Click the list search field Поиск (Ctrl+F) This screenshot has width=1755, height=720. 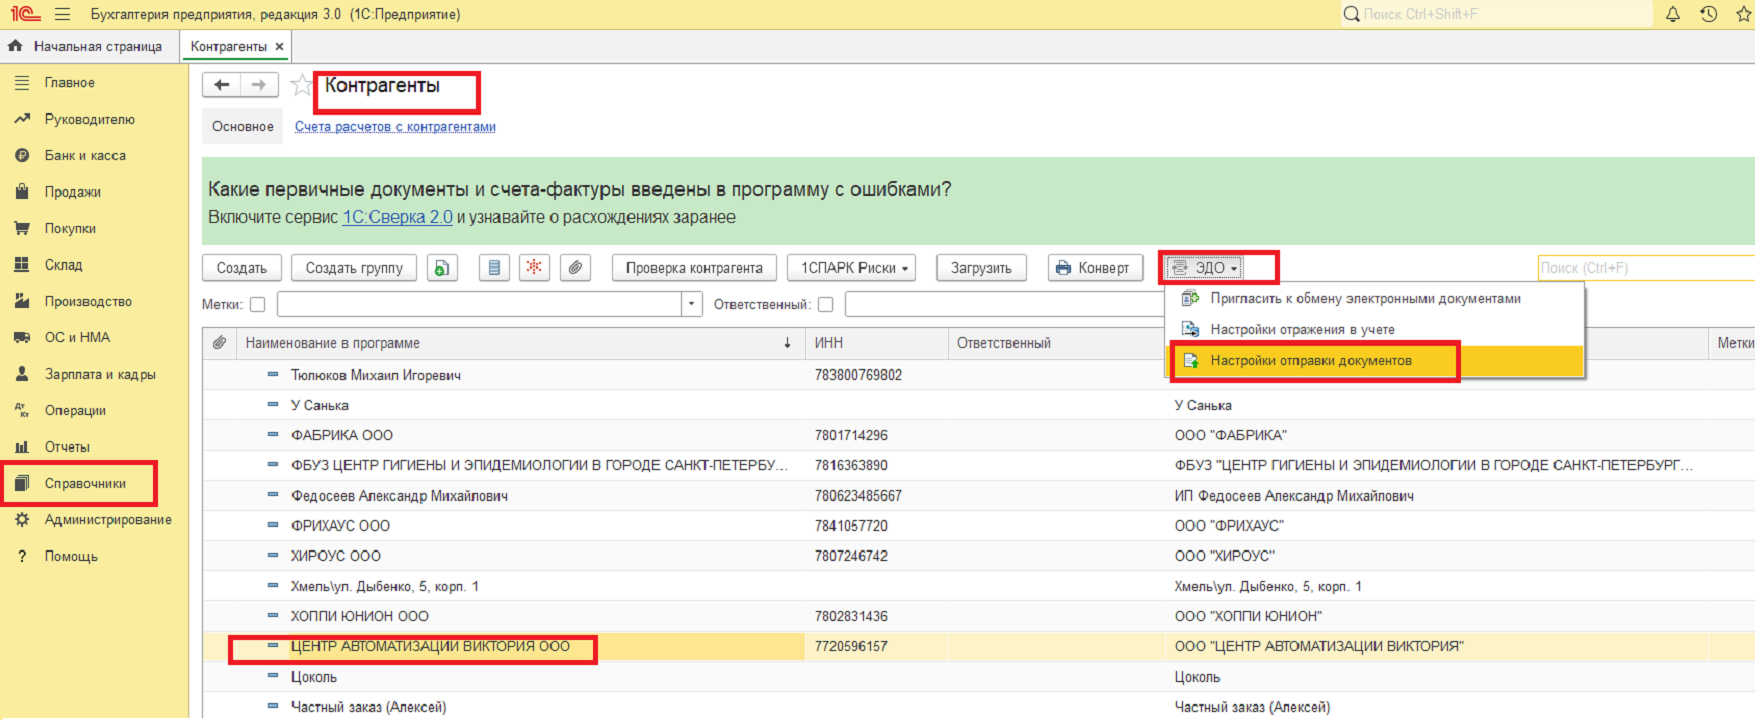(1646, 268)
